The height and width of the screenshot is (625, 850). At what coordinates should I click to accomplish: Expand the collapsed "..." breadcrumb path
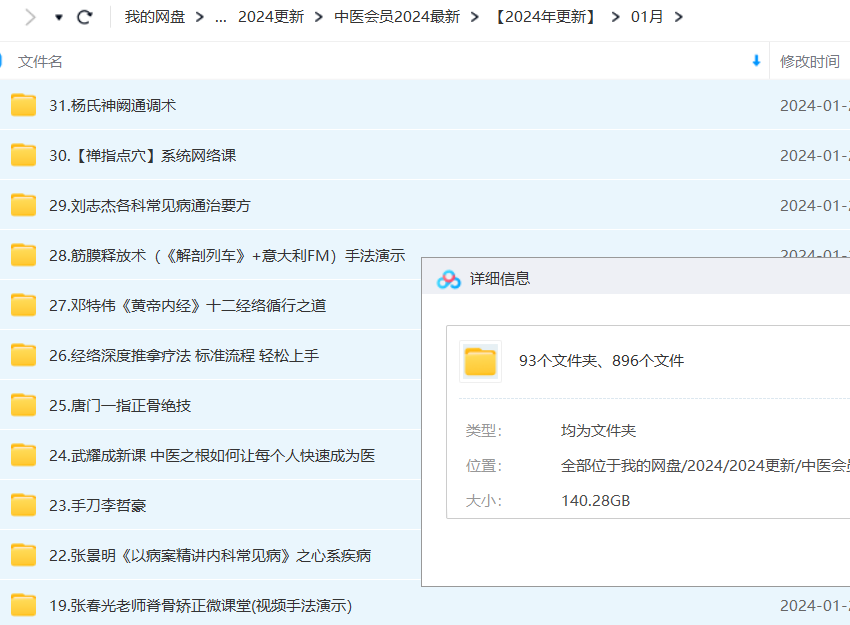tap(220, 17)
